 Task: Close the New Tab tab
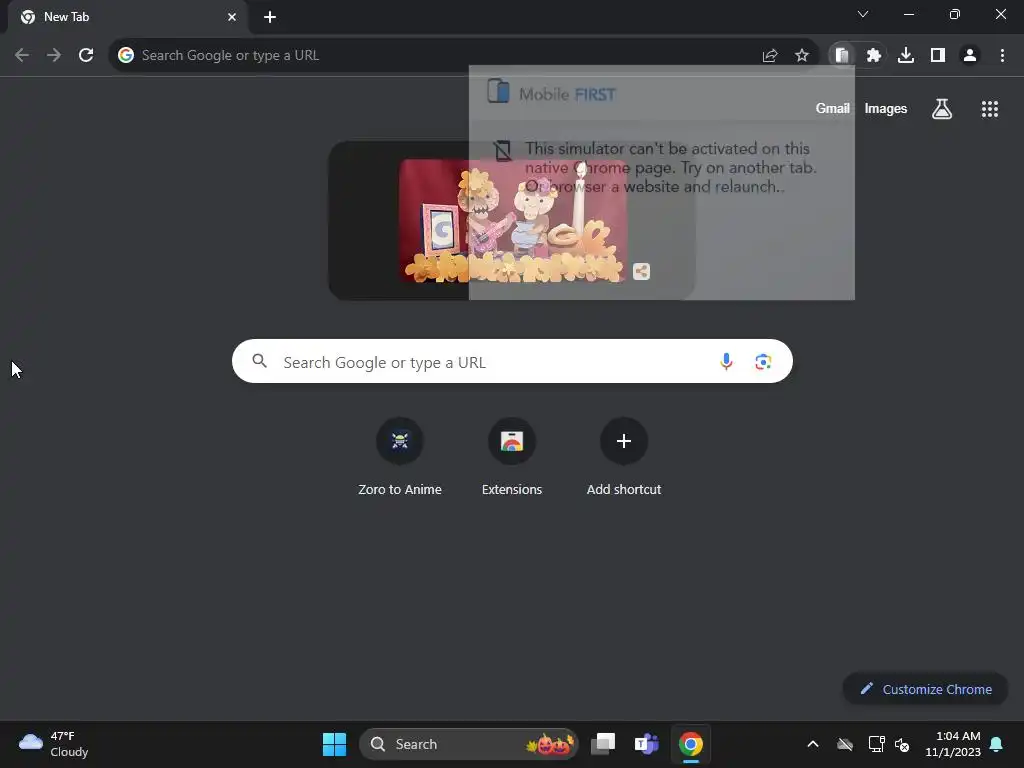(x=232, y=17)
